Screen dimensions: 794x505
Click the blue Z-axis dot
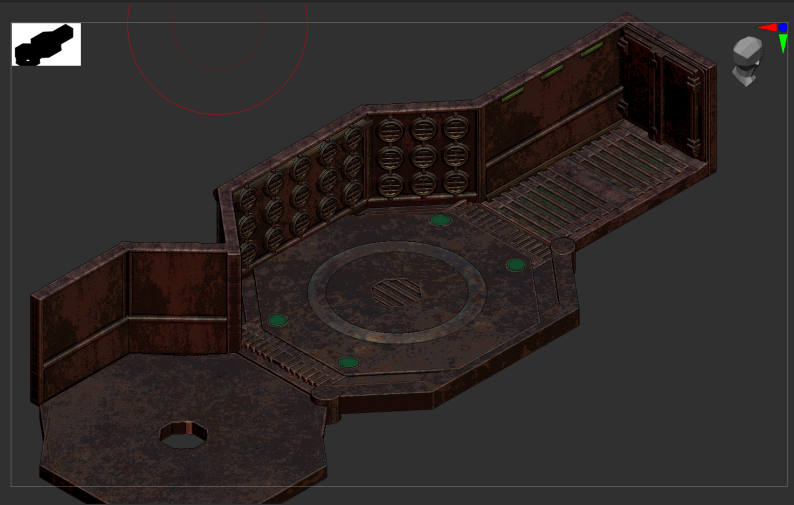pos(783,28)
